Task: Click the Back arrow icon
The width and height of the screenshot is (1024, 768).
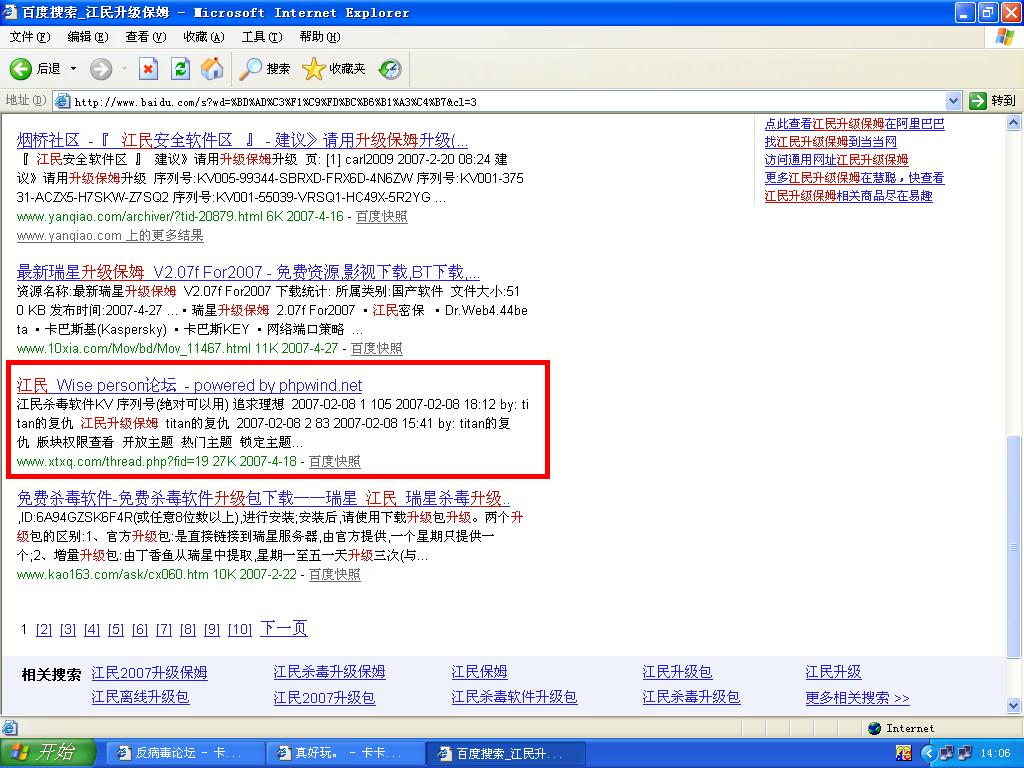Action: pos(20,69)
